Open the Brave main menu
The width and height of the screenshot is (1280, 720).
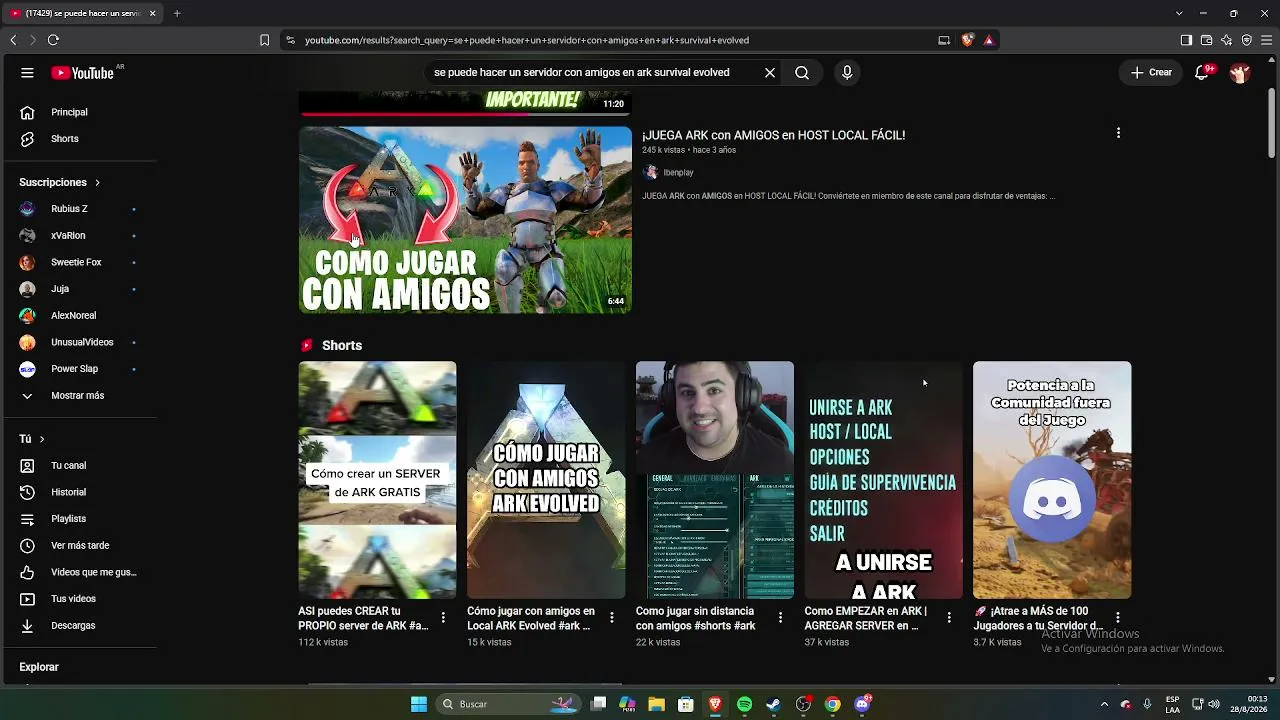pos(1267,40)
